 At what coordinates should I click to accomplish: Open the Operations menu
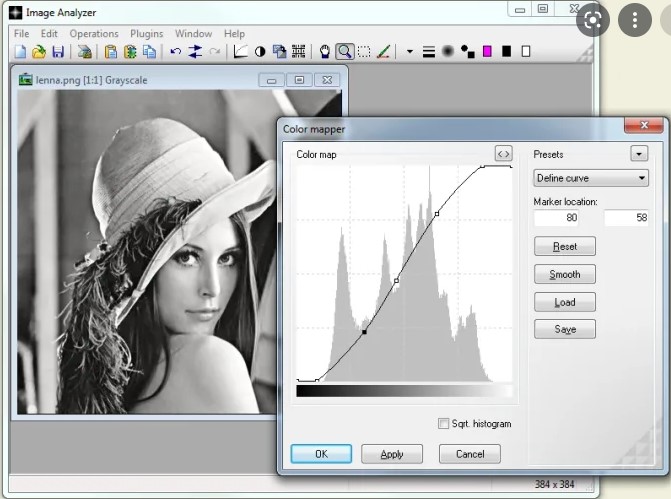click(x=94, y=33)
